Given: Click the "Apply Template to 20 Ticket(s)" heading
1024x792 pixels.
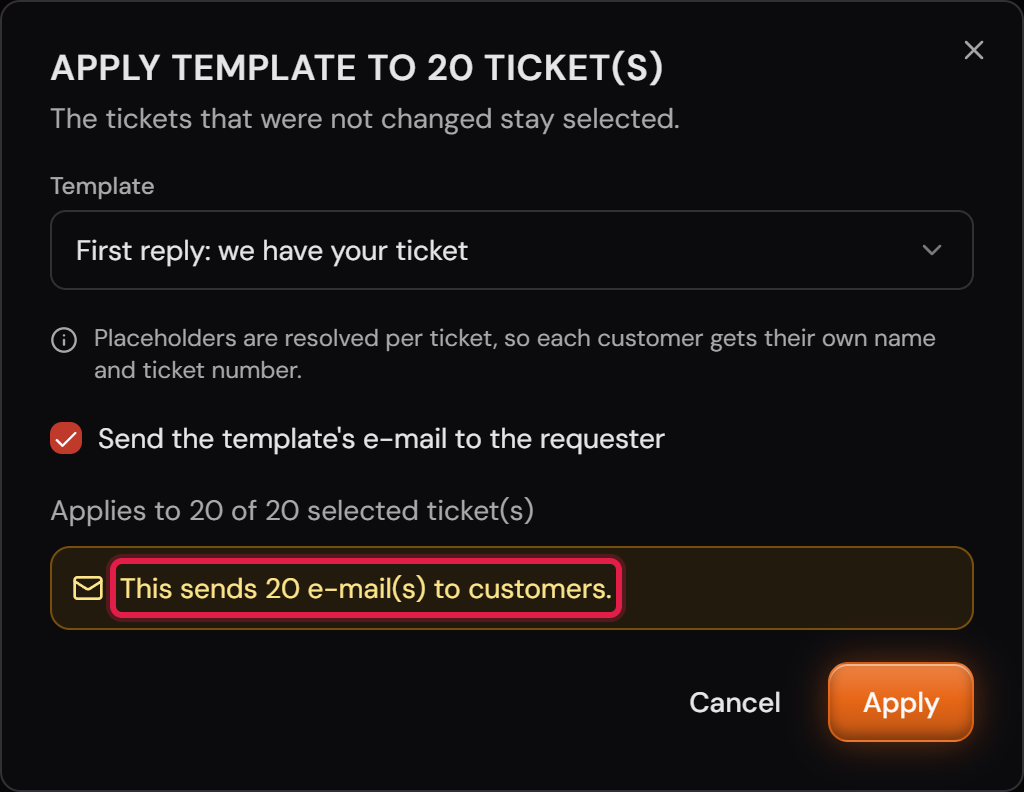Looking at the screenshot, I should 357,68.
